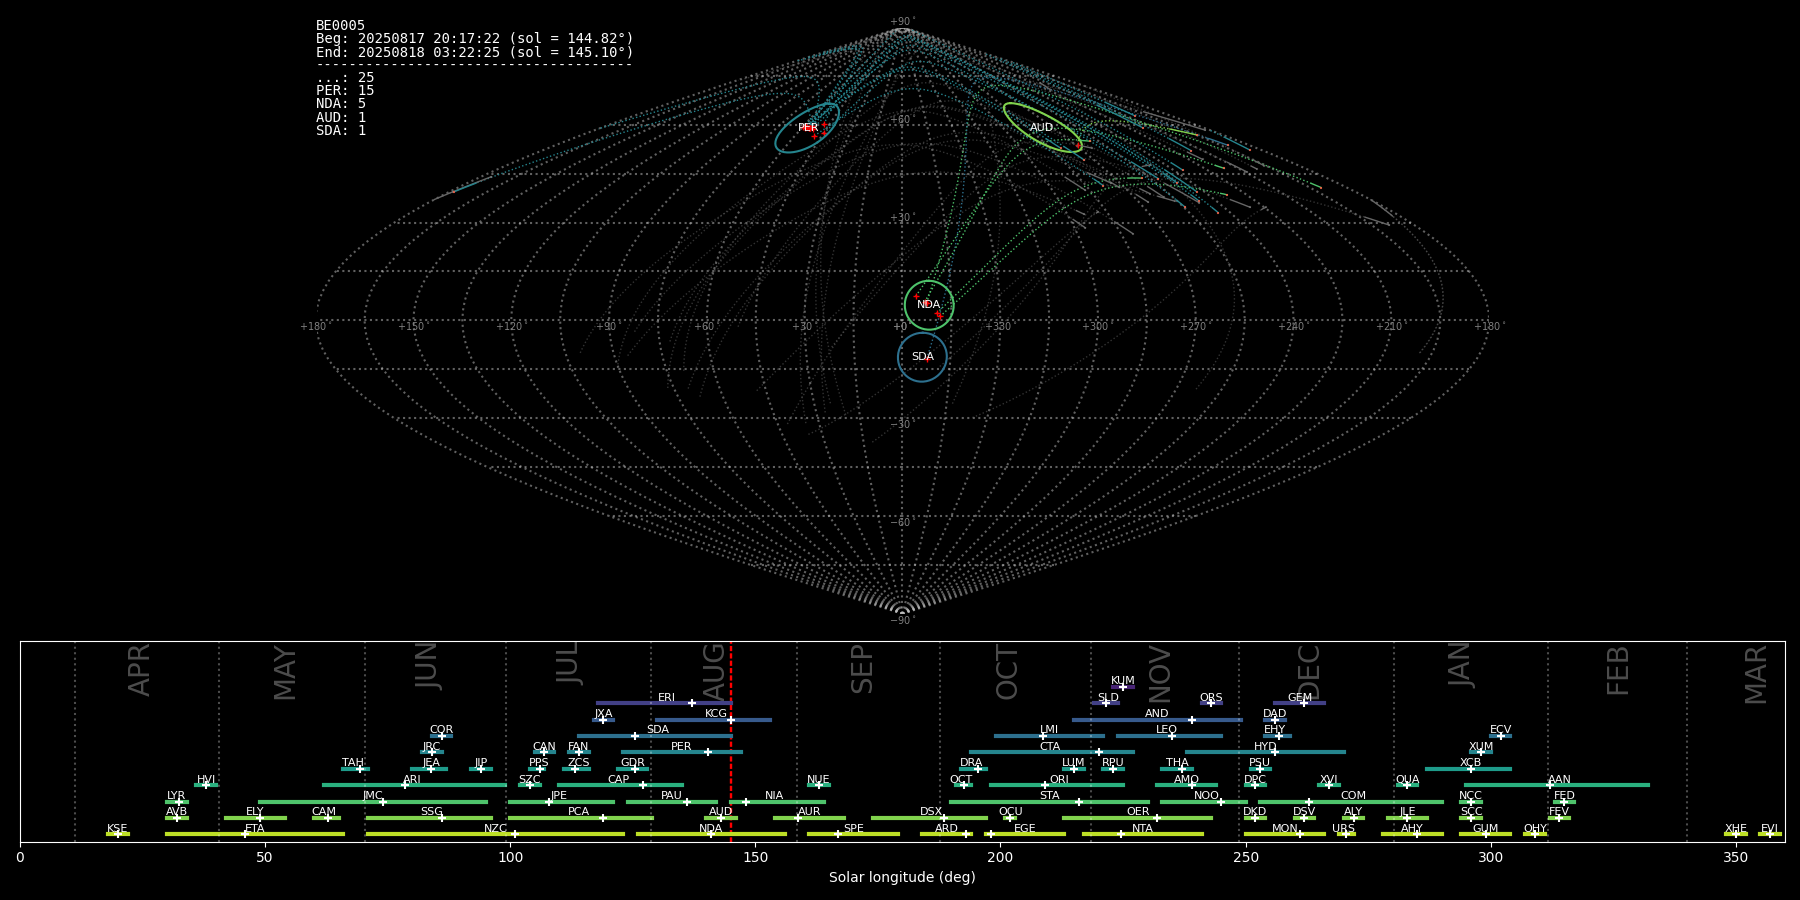Select the AAN shower label

pyautogui.click(x=1559, y=780)
